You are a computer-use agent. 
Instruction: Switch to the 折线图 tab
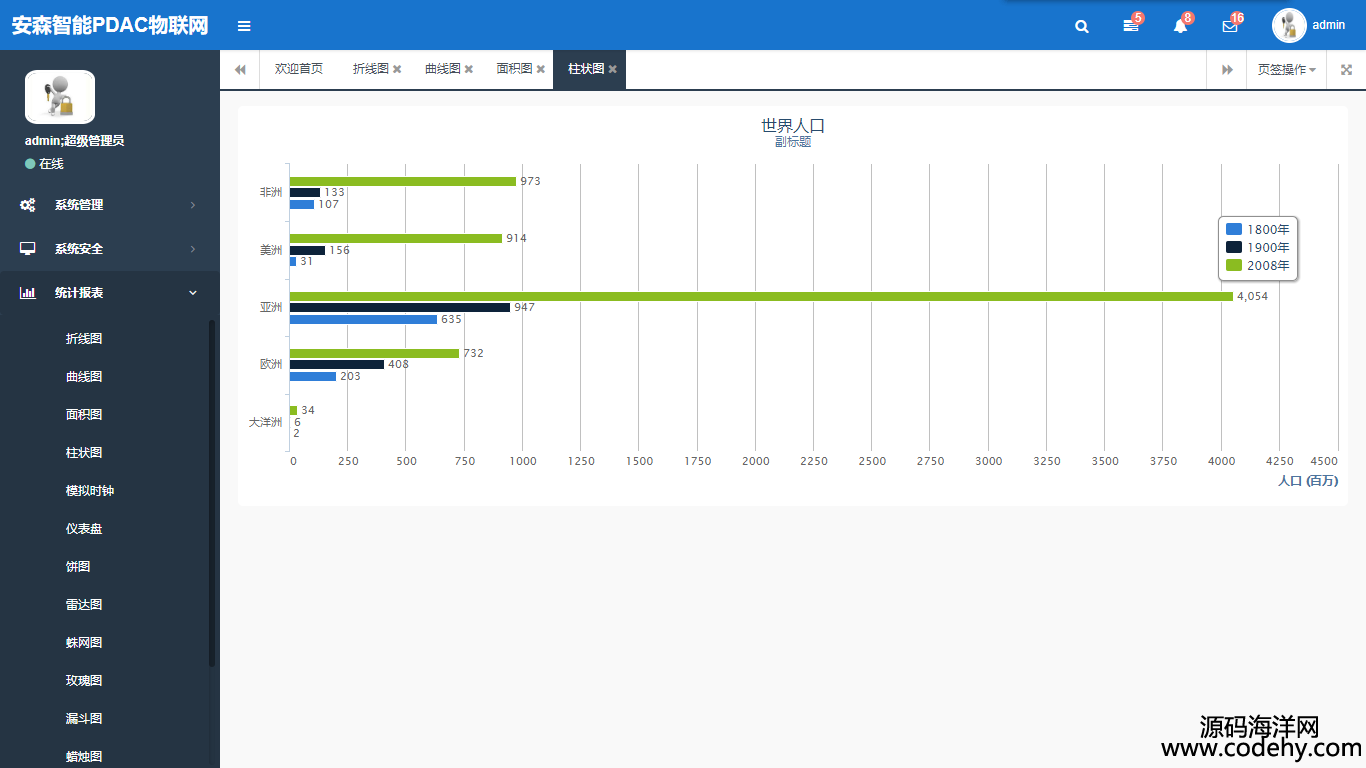370,69
